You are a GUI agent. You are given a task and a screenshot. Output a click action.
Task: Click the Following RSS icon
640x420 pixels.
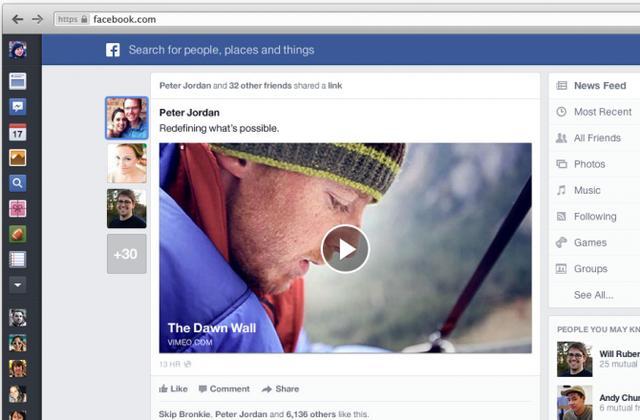pos(562,216)
